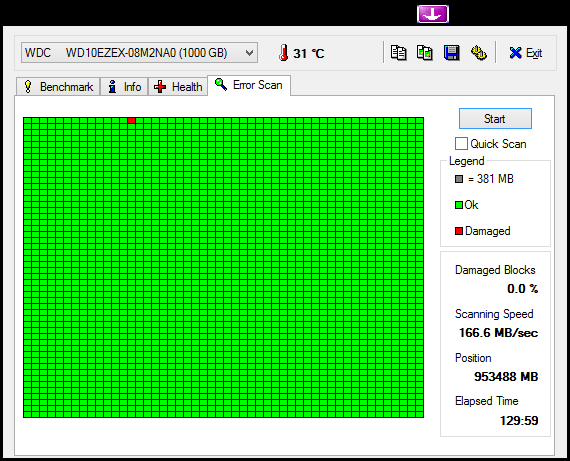Click the red damaged block in grid
570x461 pixels.
point(132,120)
